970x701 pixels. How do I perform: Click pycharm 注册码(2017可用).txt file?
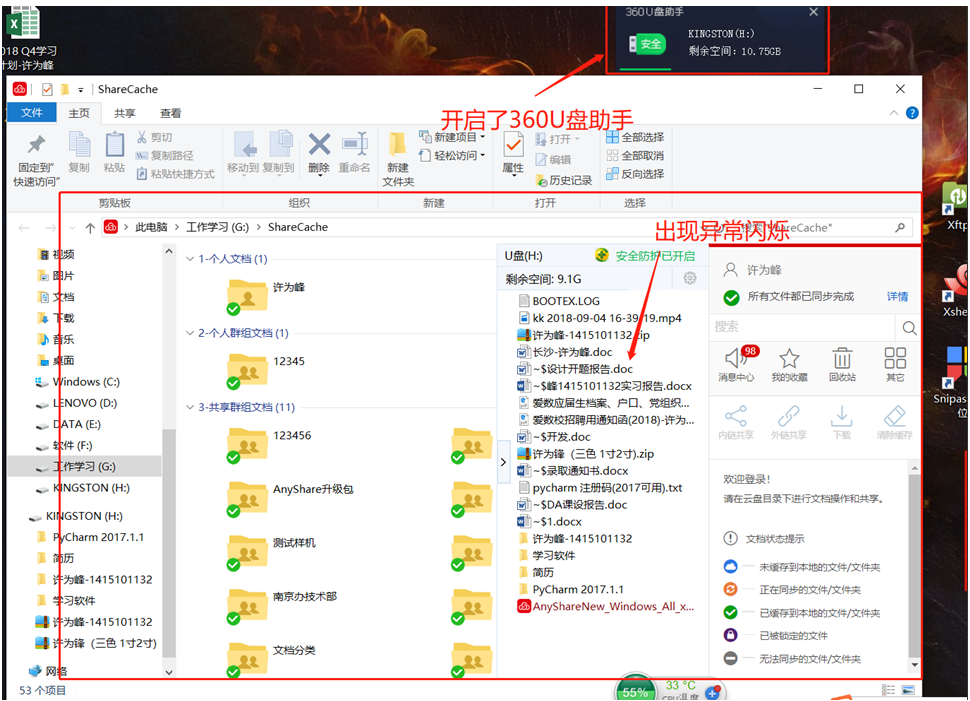607,488
